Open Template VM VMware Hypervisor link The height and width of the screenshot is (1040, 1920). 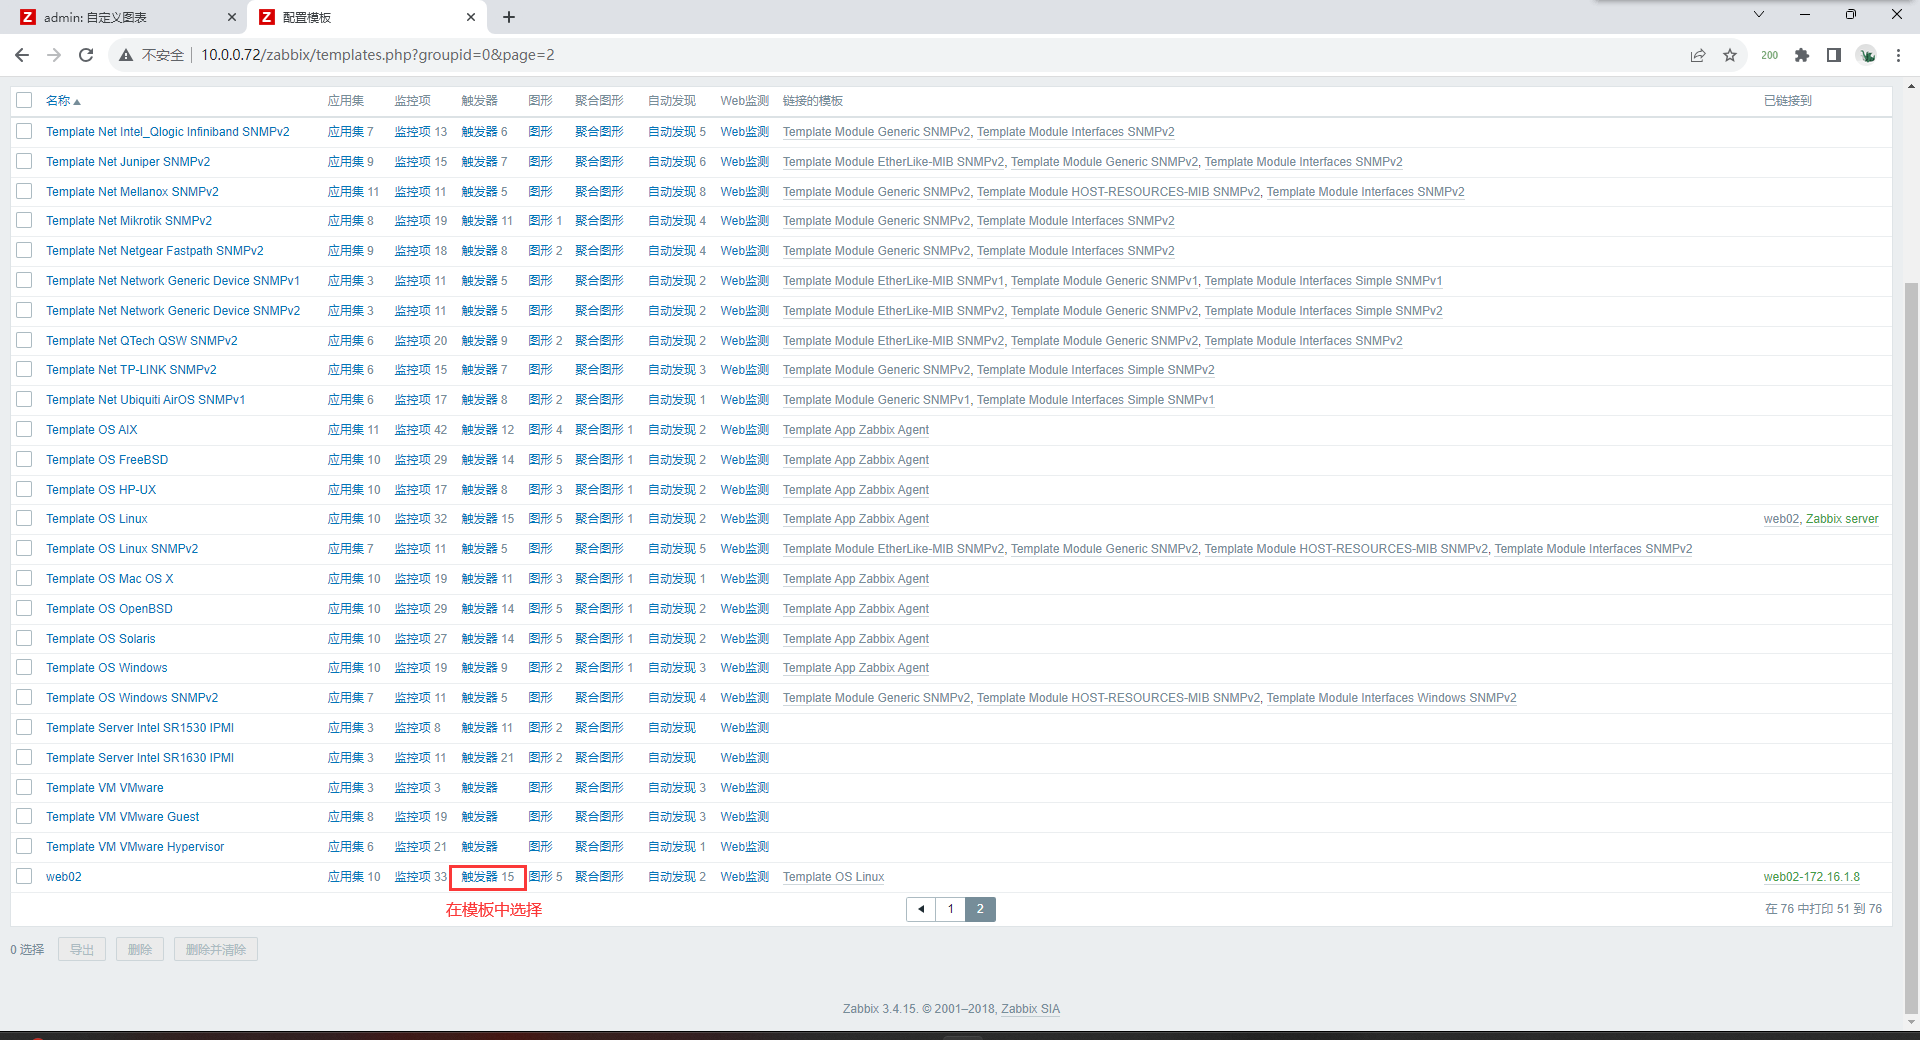135,847
